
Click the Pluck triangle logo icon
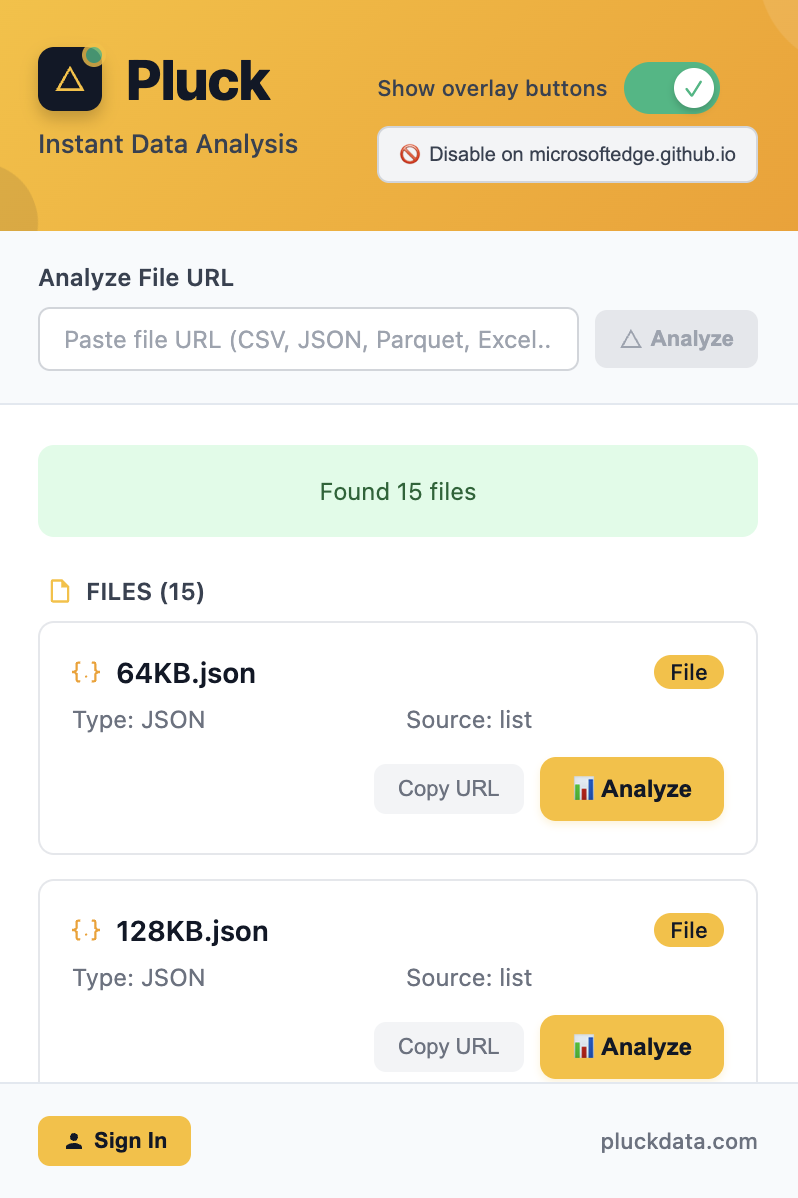click(70, 79)
